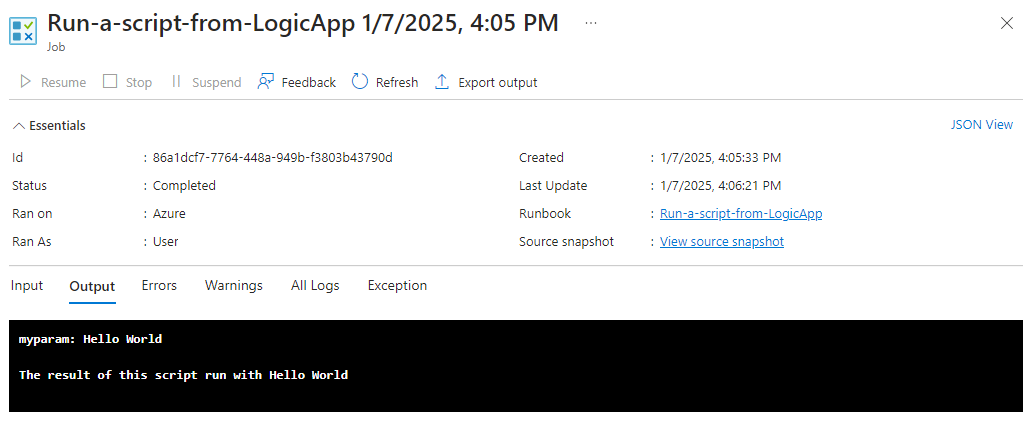1034x424 pixels.
Task: Click the Job runbook icon beside title
Action: click(x=23, y=31)
